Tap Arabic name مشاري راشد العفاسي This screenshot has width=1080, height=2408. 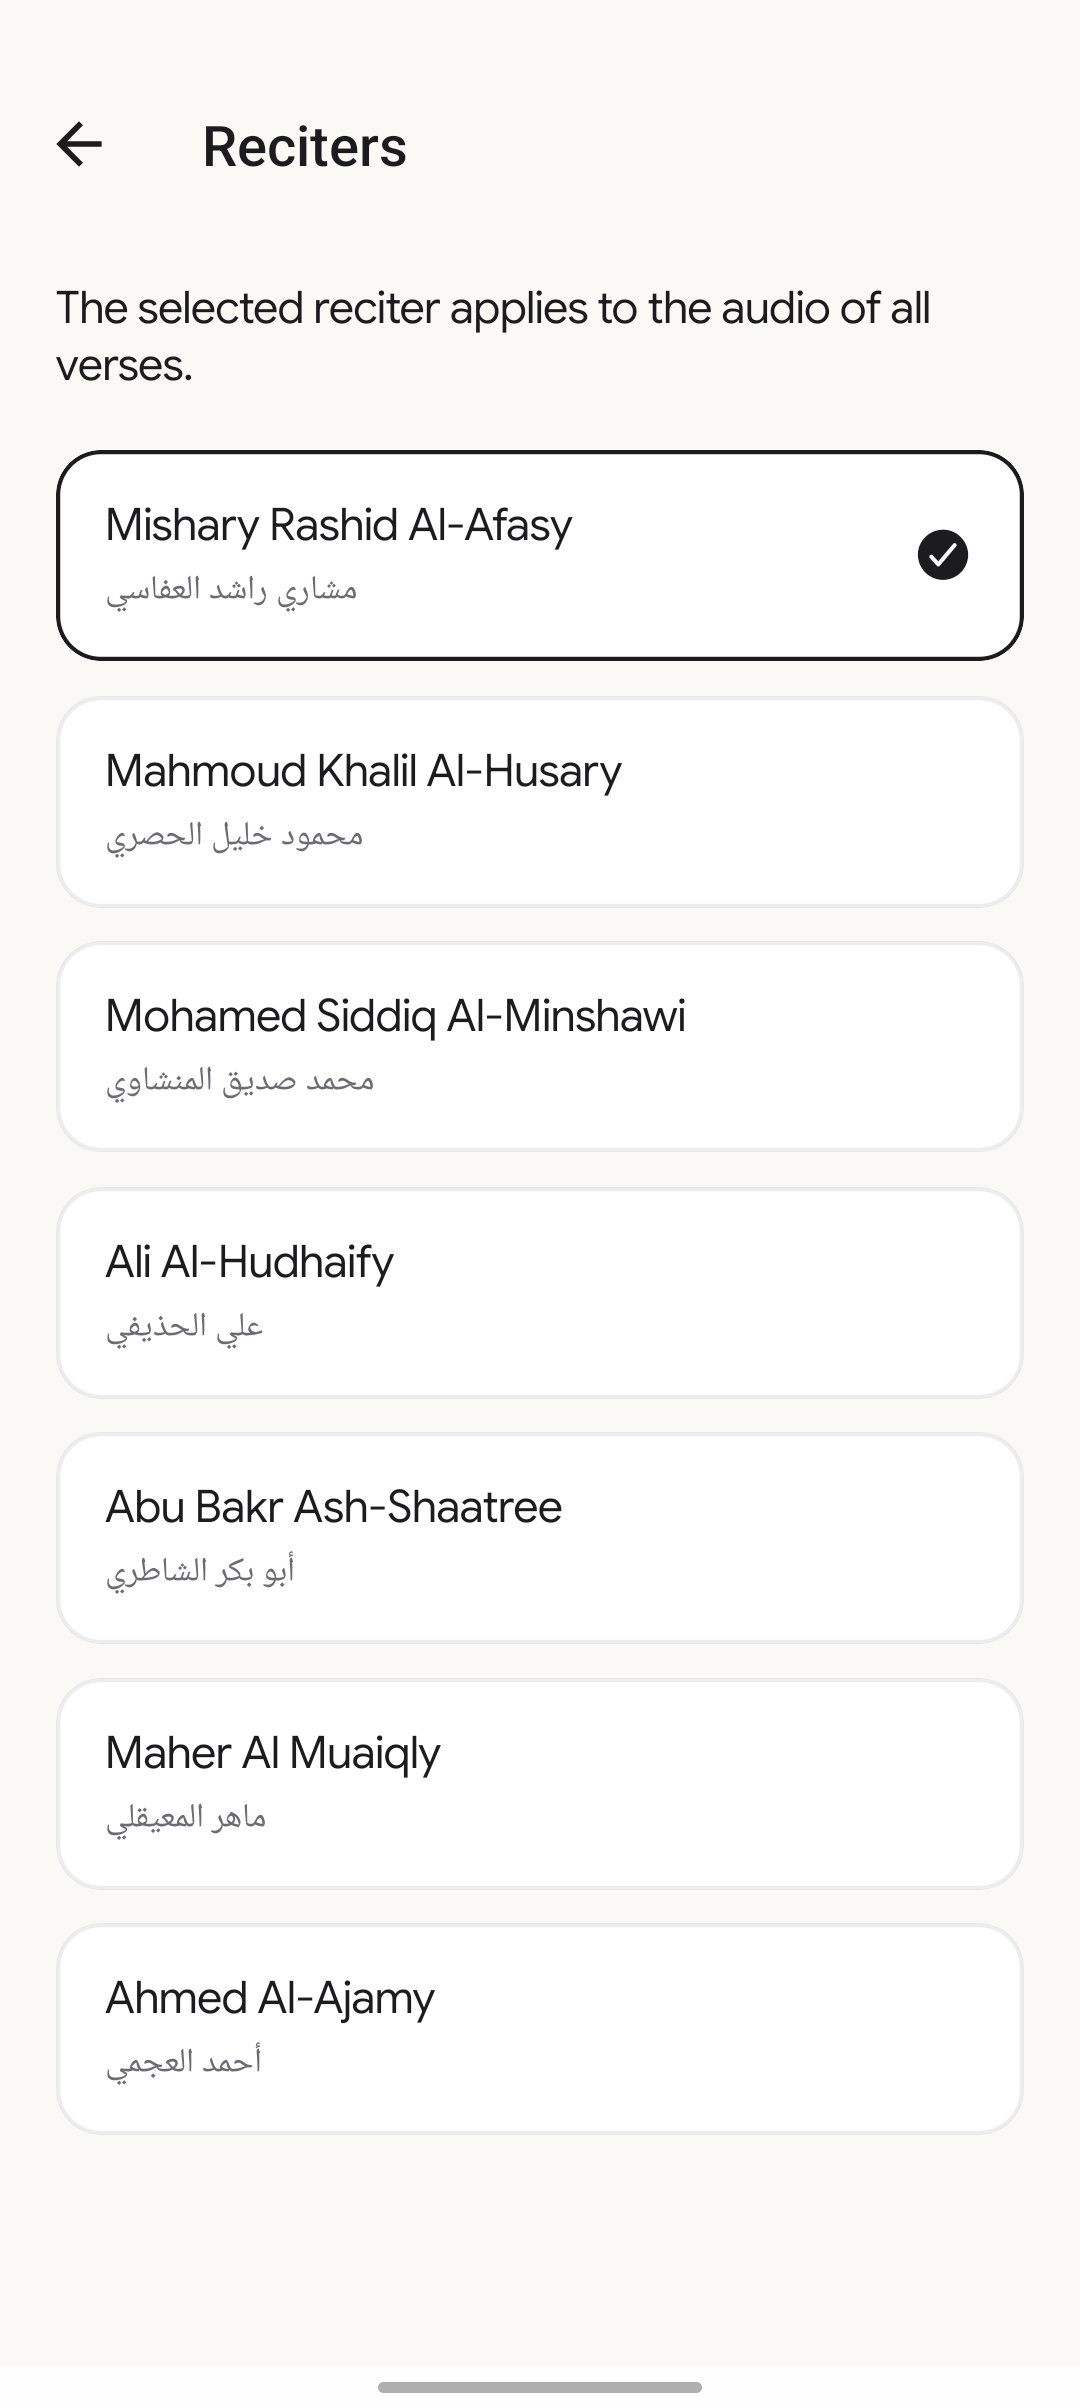(x=232, y=589)
